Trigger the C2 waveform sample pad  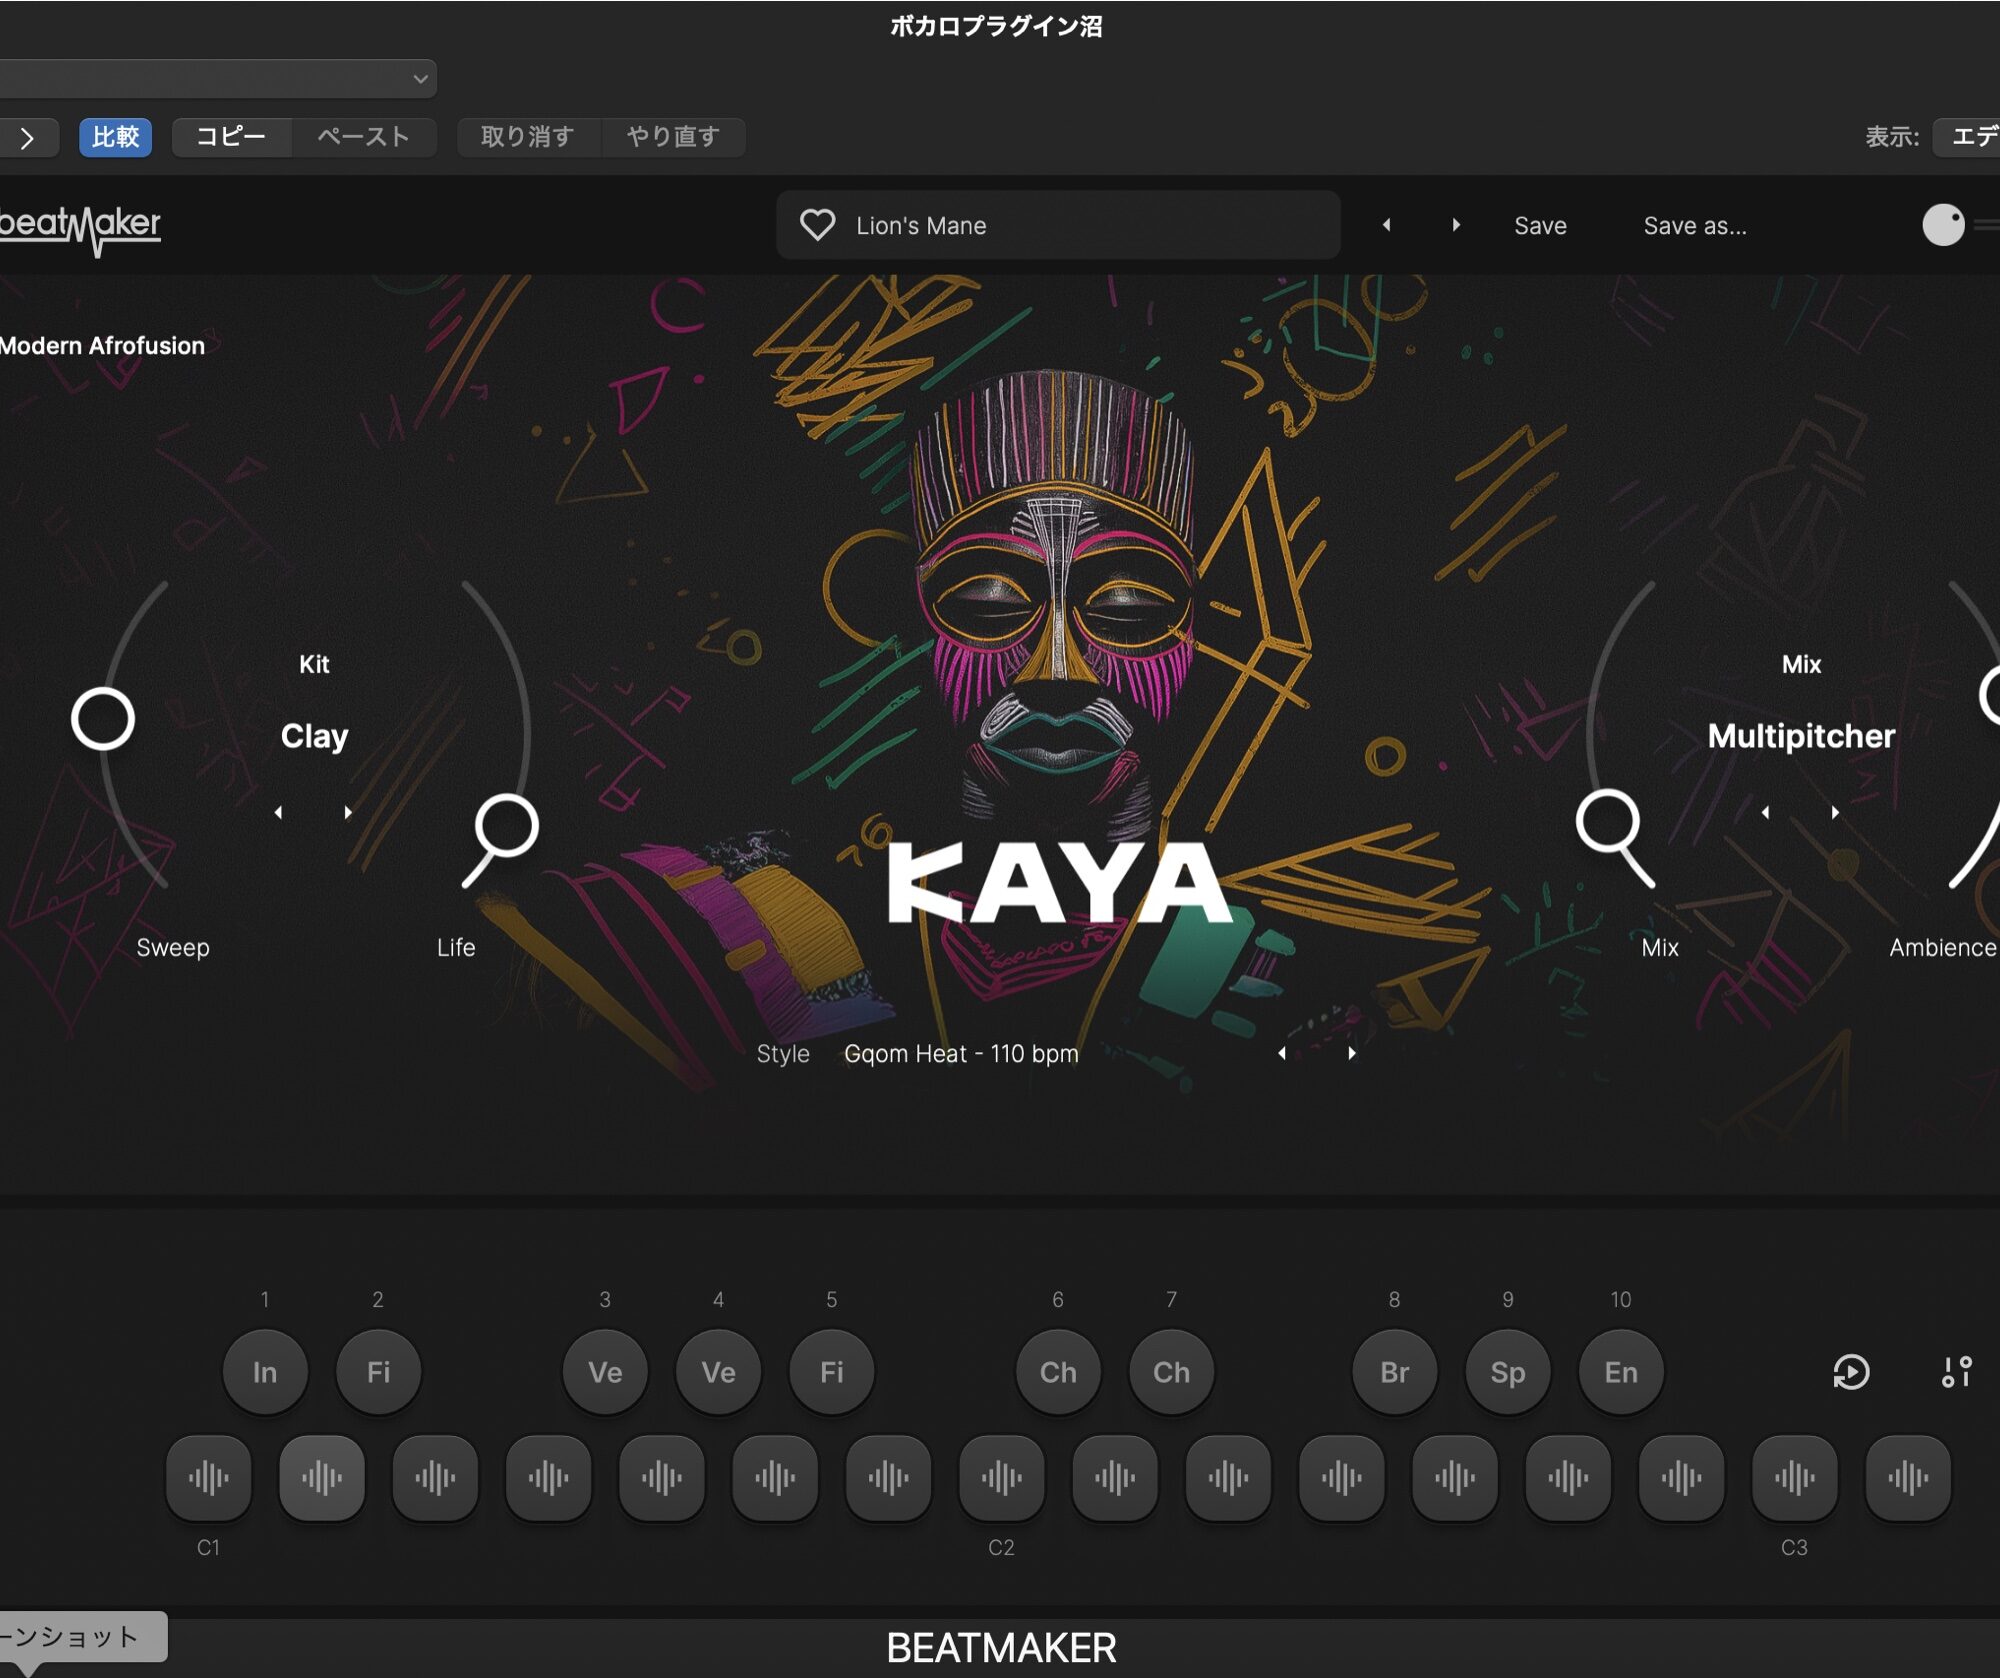click(x=1001, y=1478)
